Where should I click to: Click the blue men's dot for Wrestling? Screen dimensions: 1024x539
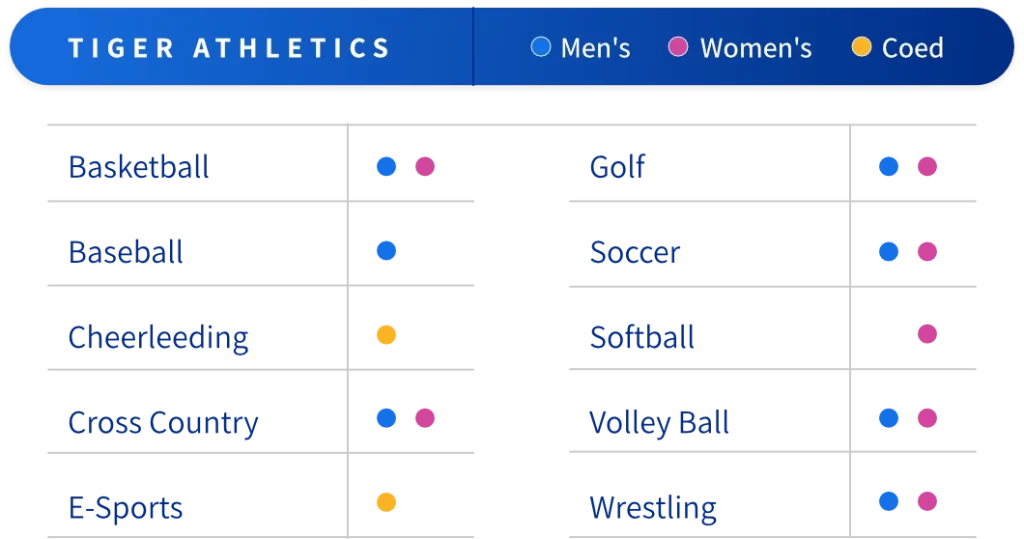(888, 501)
